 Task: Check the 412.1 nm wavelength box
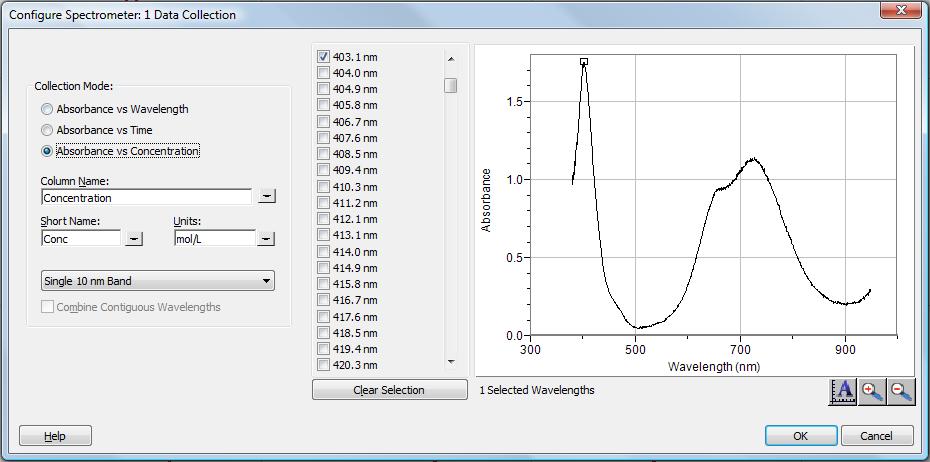(323, 219)
